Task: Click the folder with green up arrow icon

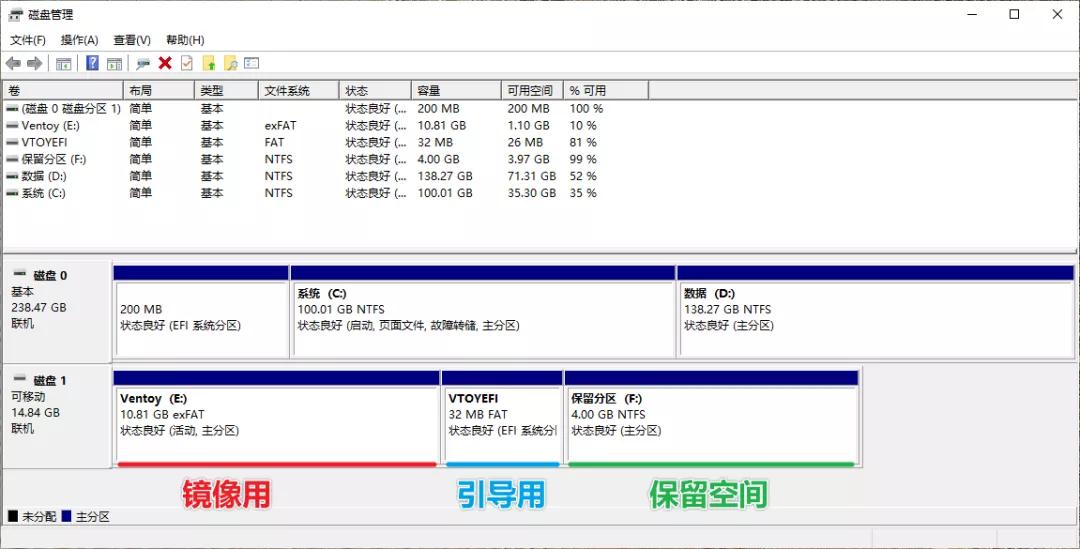Action: (209, 63)
